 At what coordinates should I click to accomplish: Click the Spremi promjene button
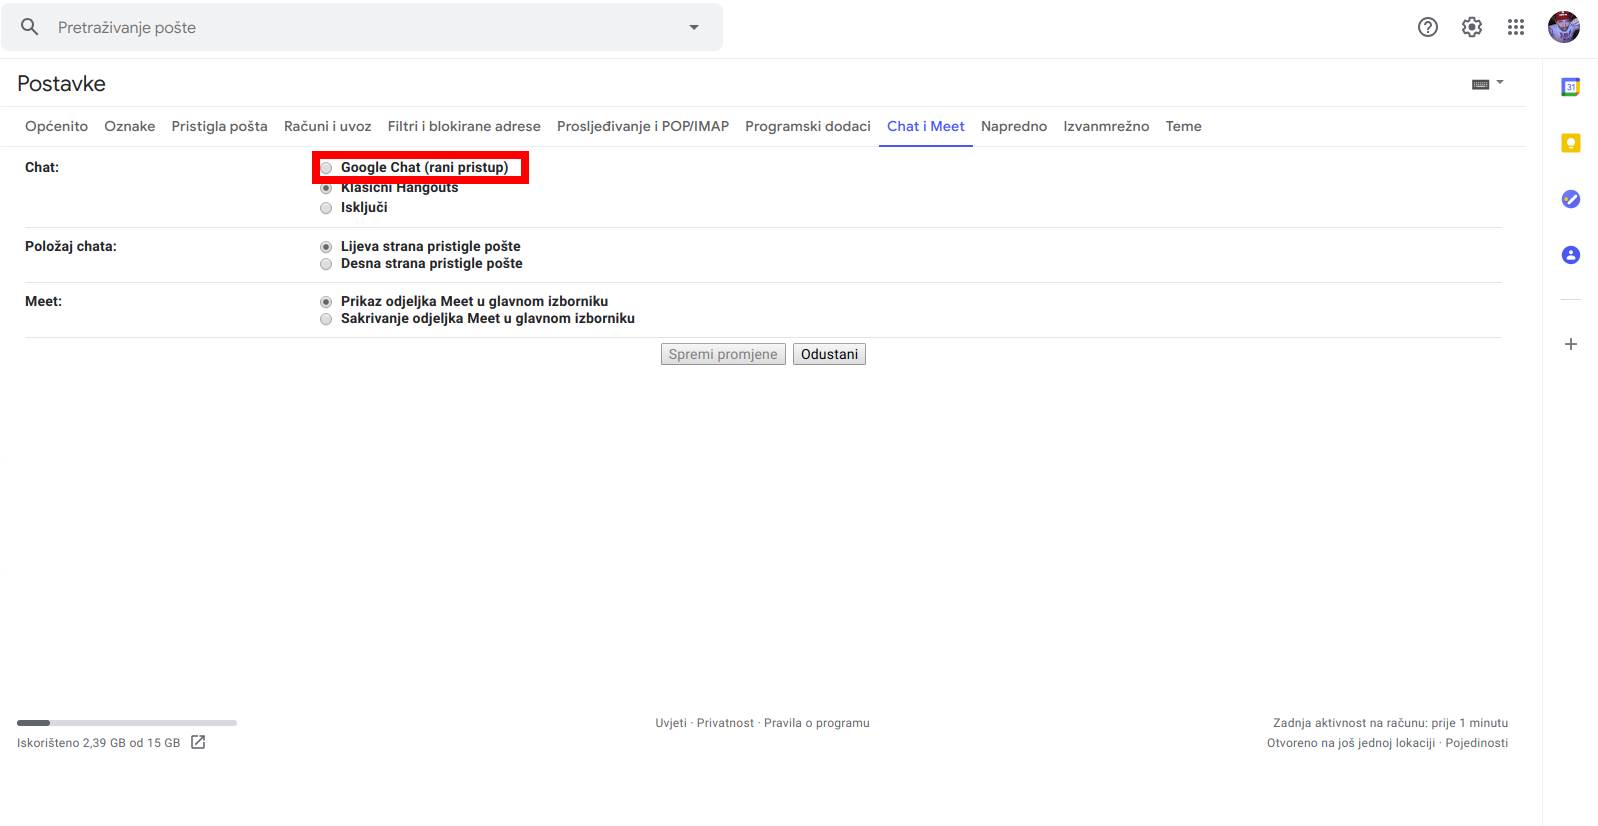tap(723, 354)
